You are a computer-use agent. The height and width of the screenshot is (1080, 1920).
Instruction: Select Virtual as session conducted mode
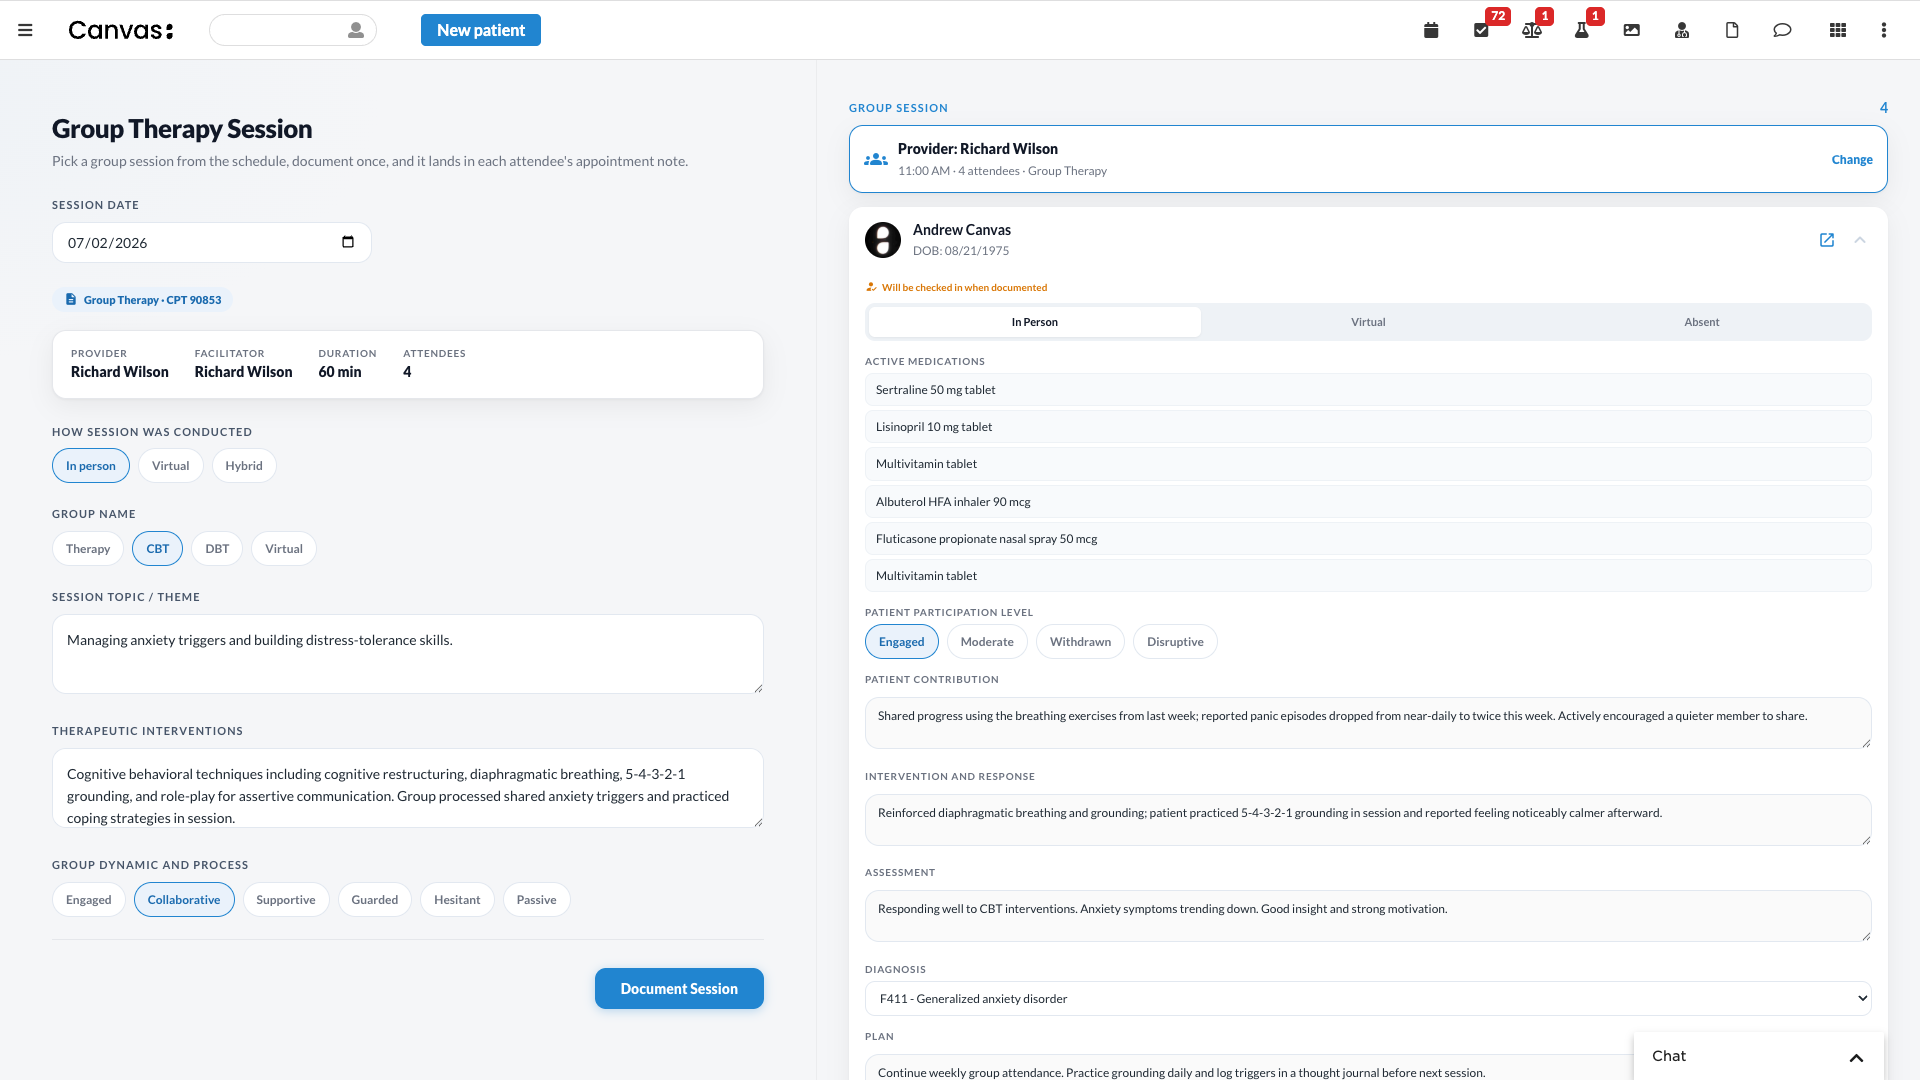170,466
